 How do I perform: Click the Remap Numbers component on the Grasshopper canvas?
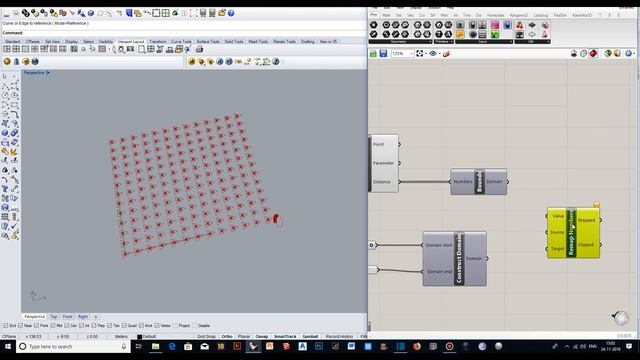click(573, 233)
